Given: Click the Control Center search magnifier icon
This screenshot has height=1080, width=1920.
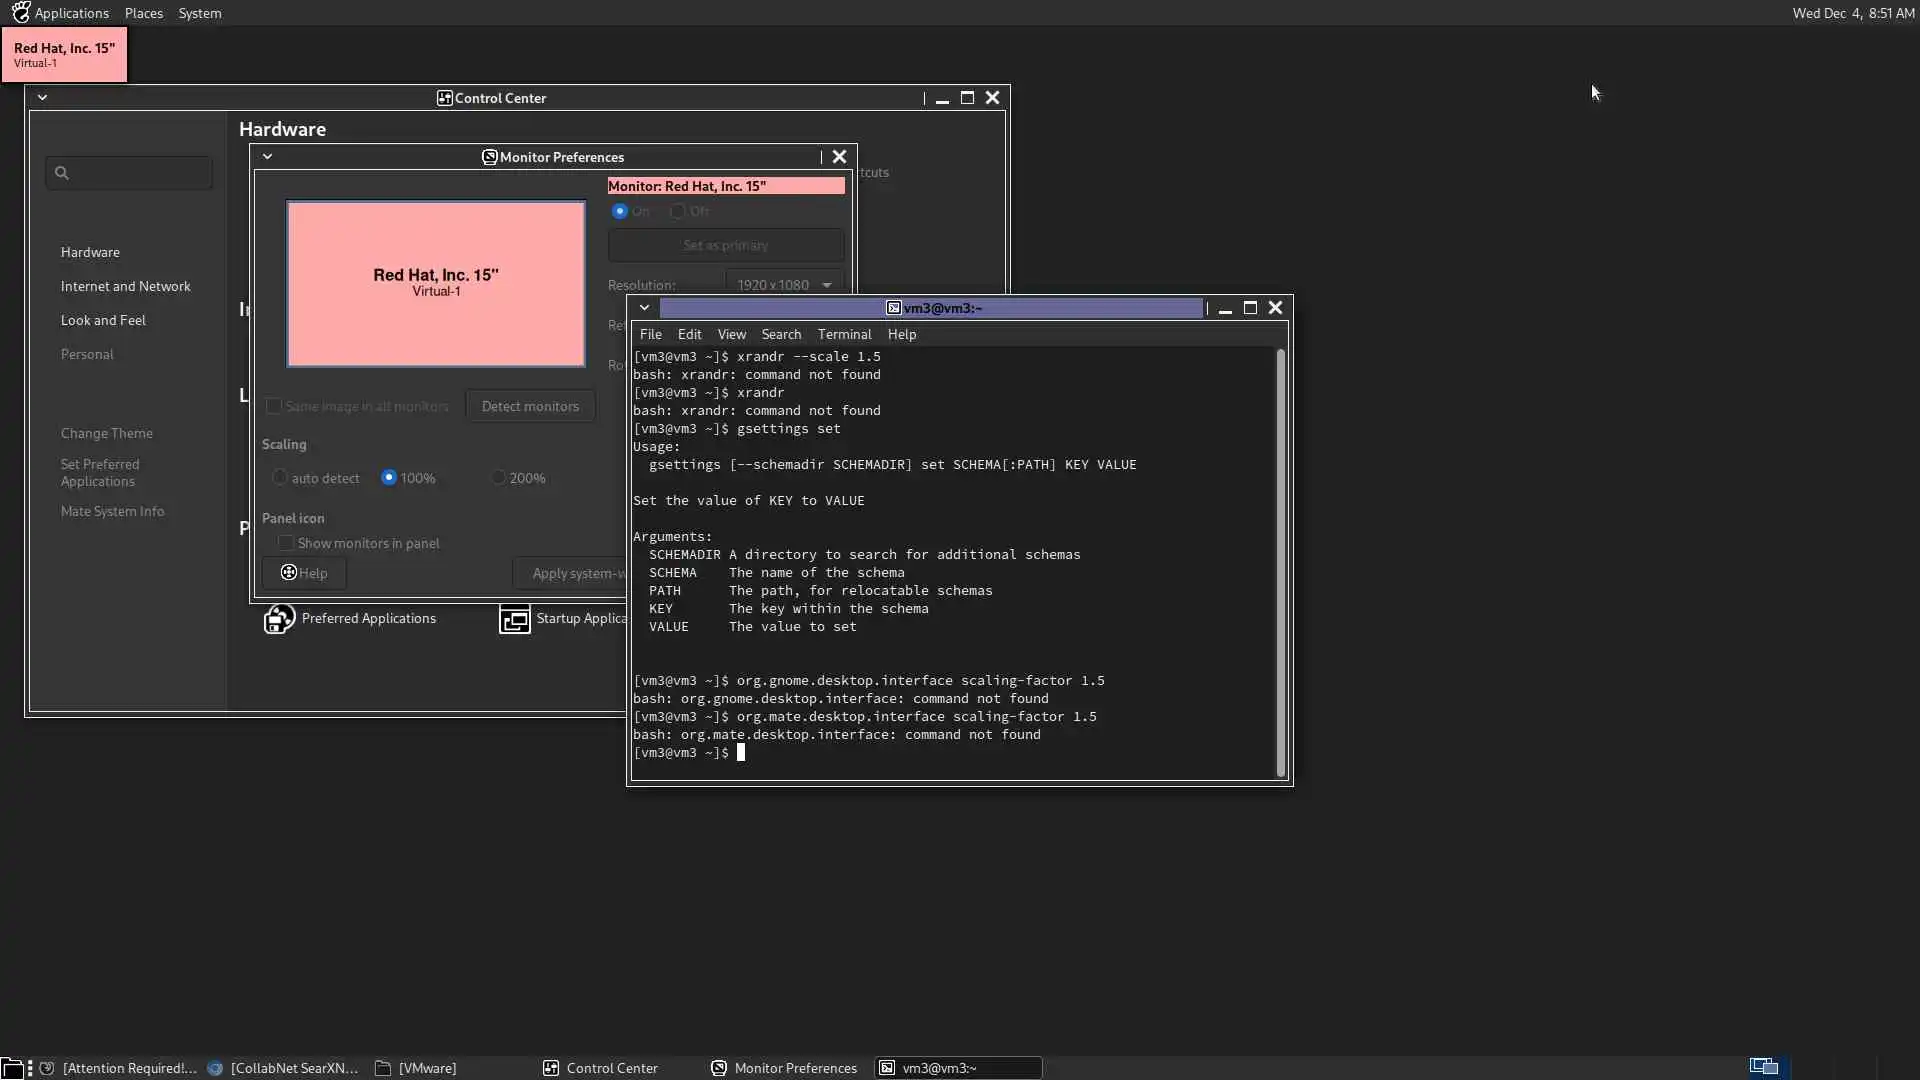Looking at the screenshot, I should [62, 173].
